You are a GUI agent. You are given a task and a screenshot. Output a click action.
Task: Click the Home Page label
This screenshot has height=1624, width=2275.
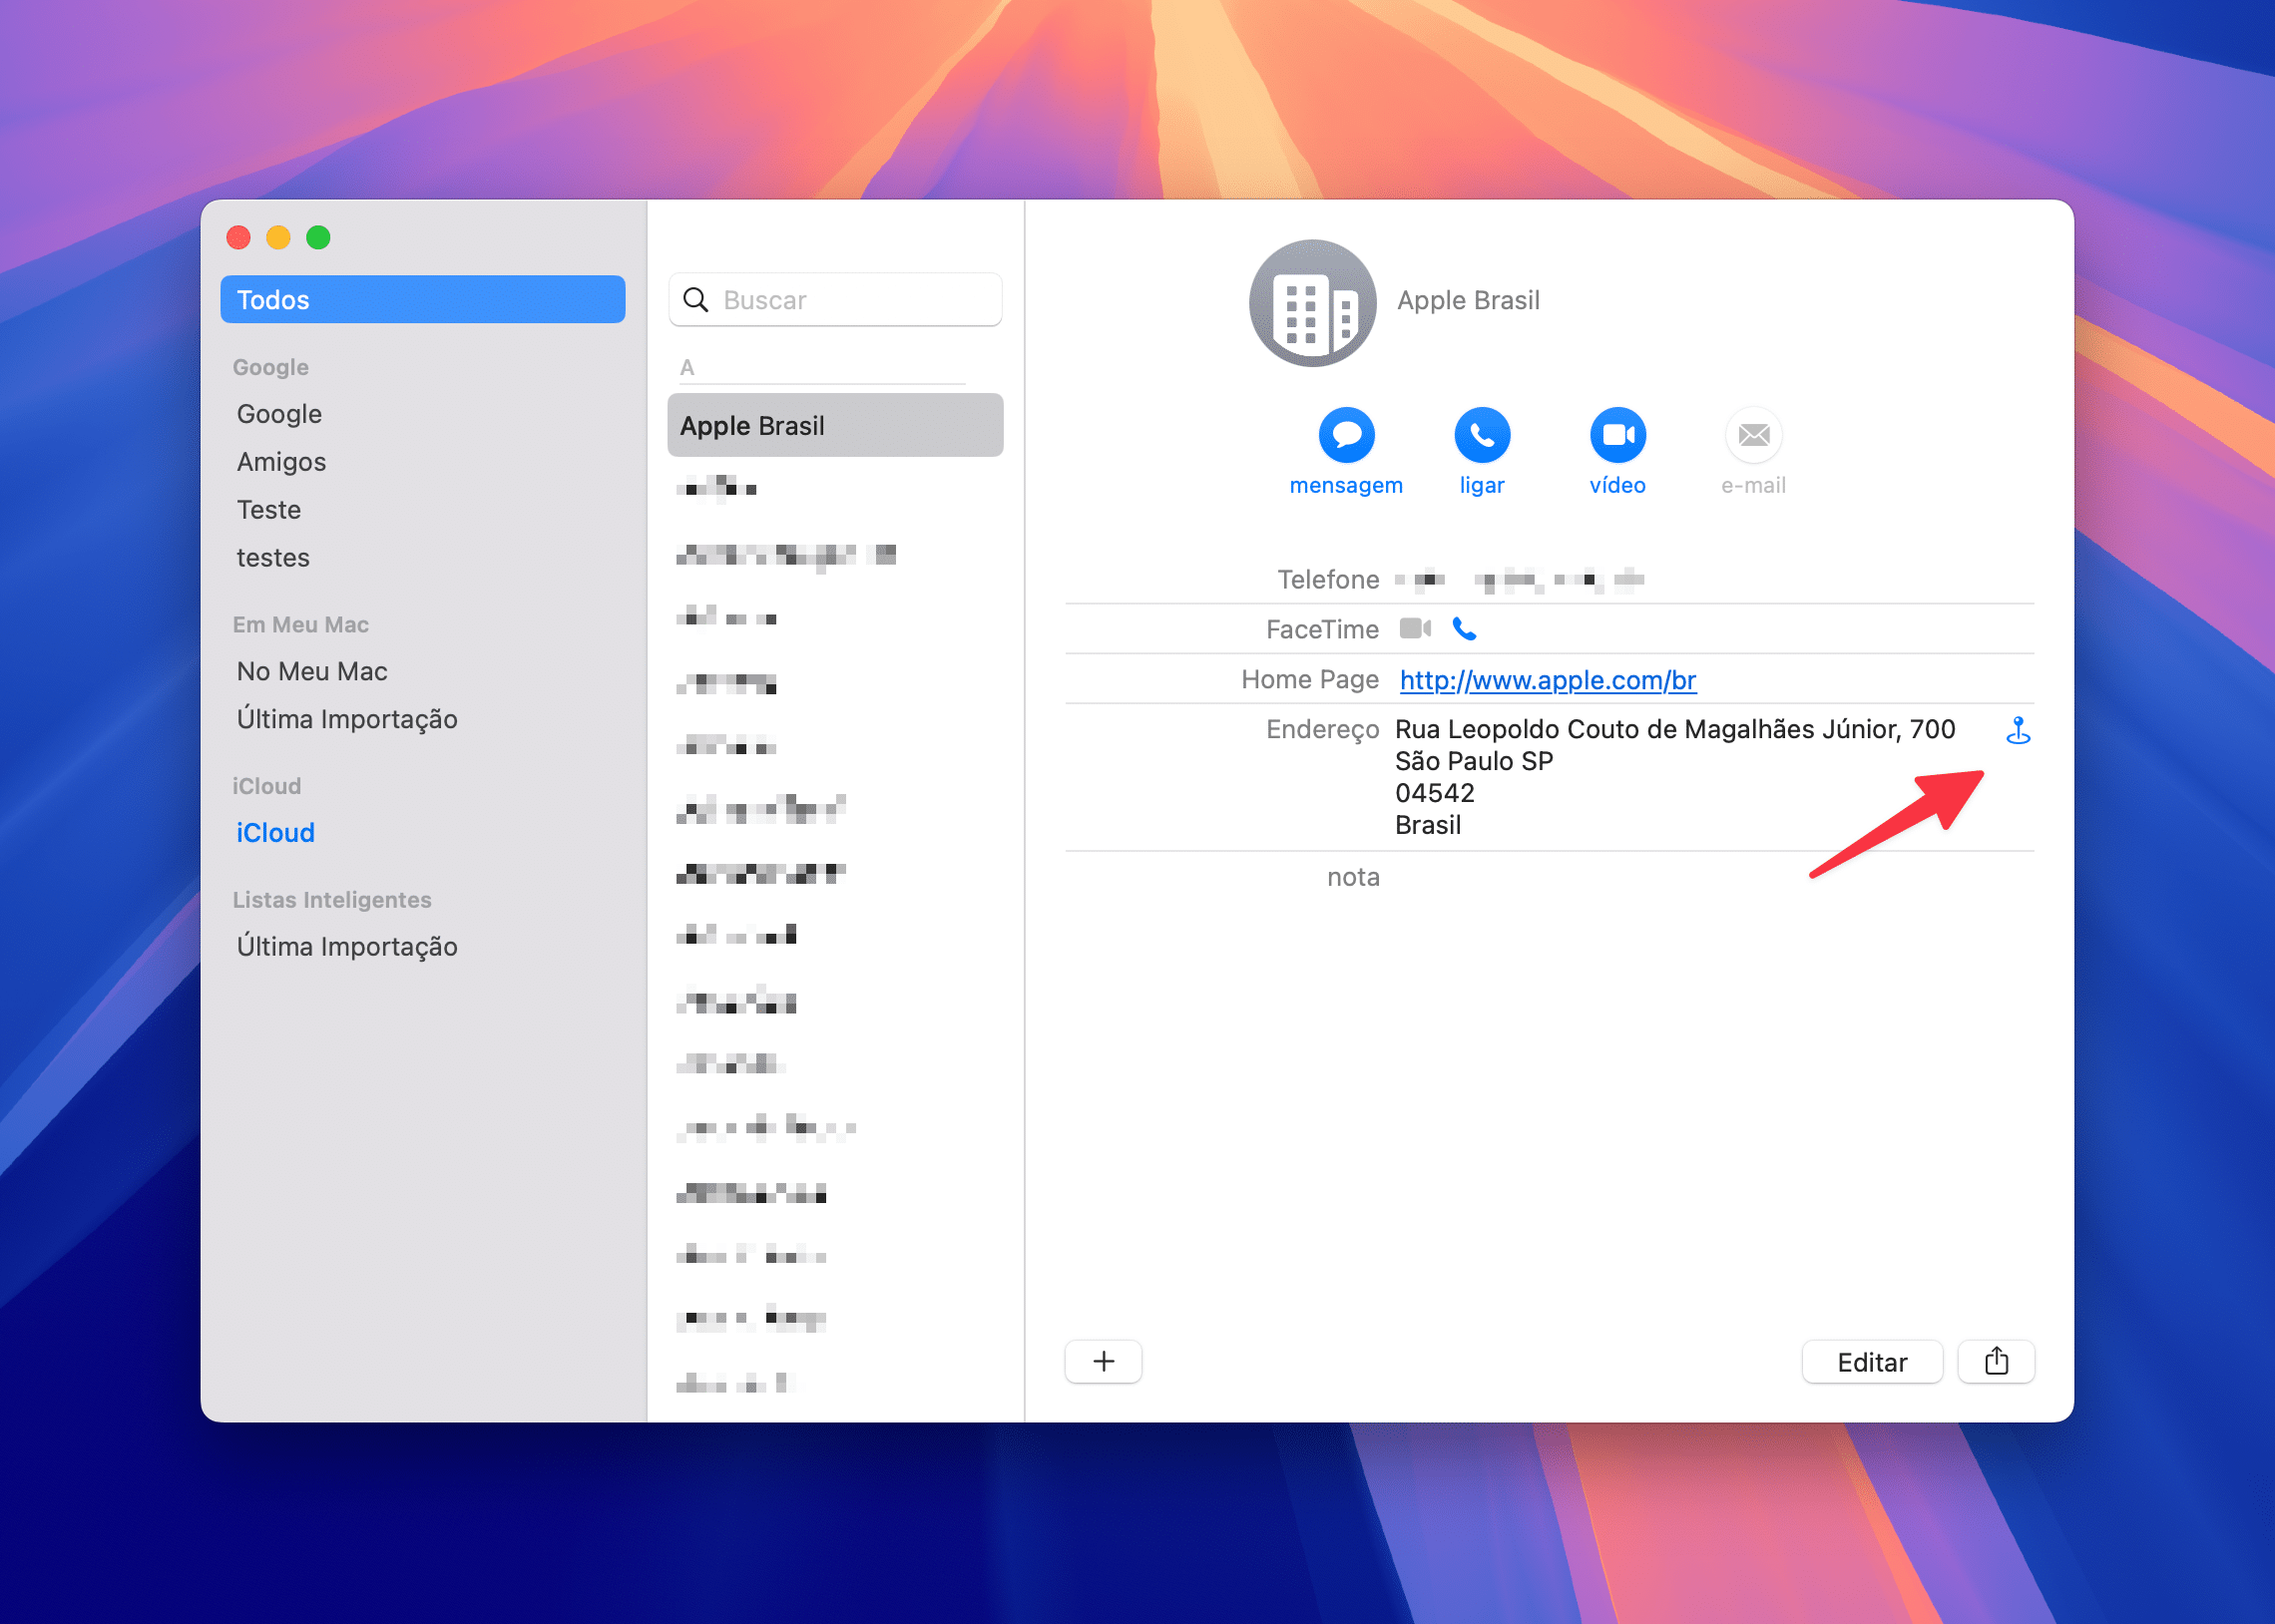click(x=1310, y=679)
